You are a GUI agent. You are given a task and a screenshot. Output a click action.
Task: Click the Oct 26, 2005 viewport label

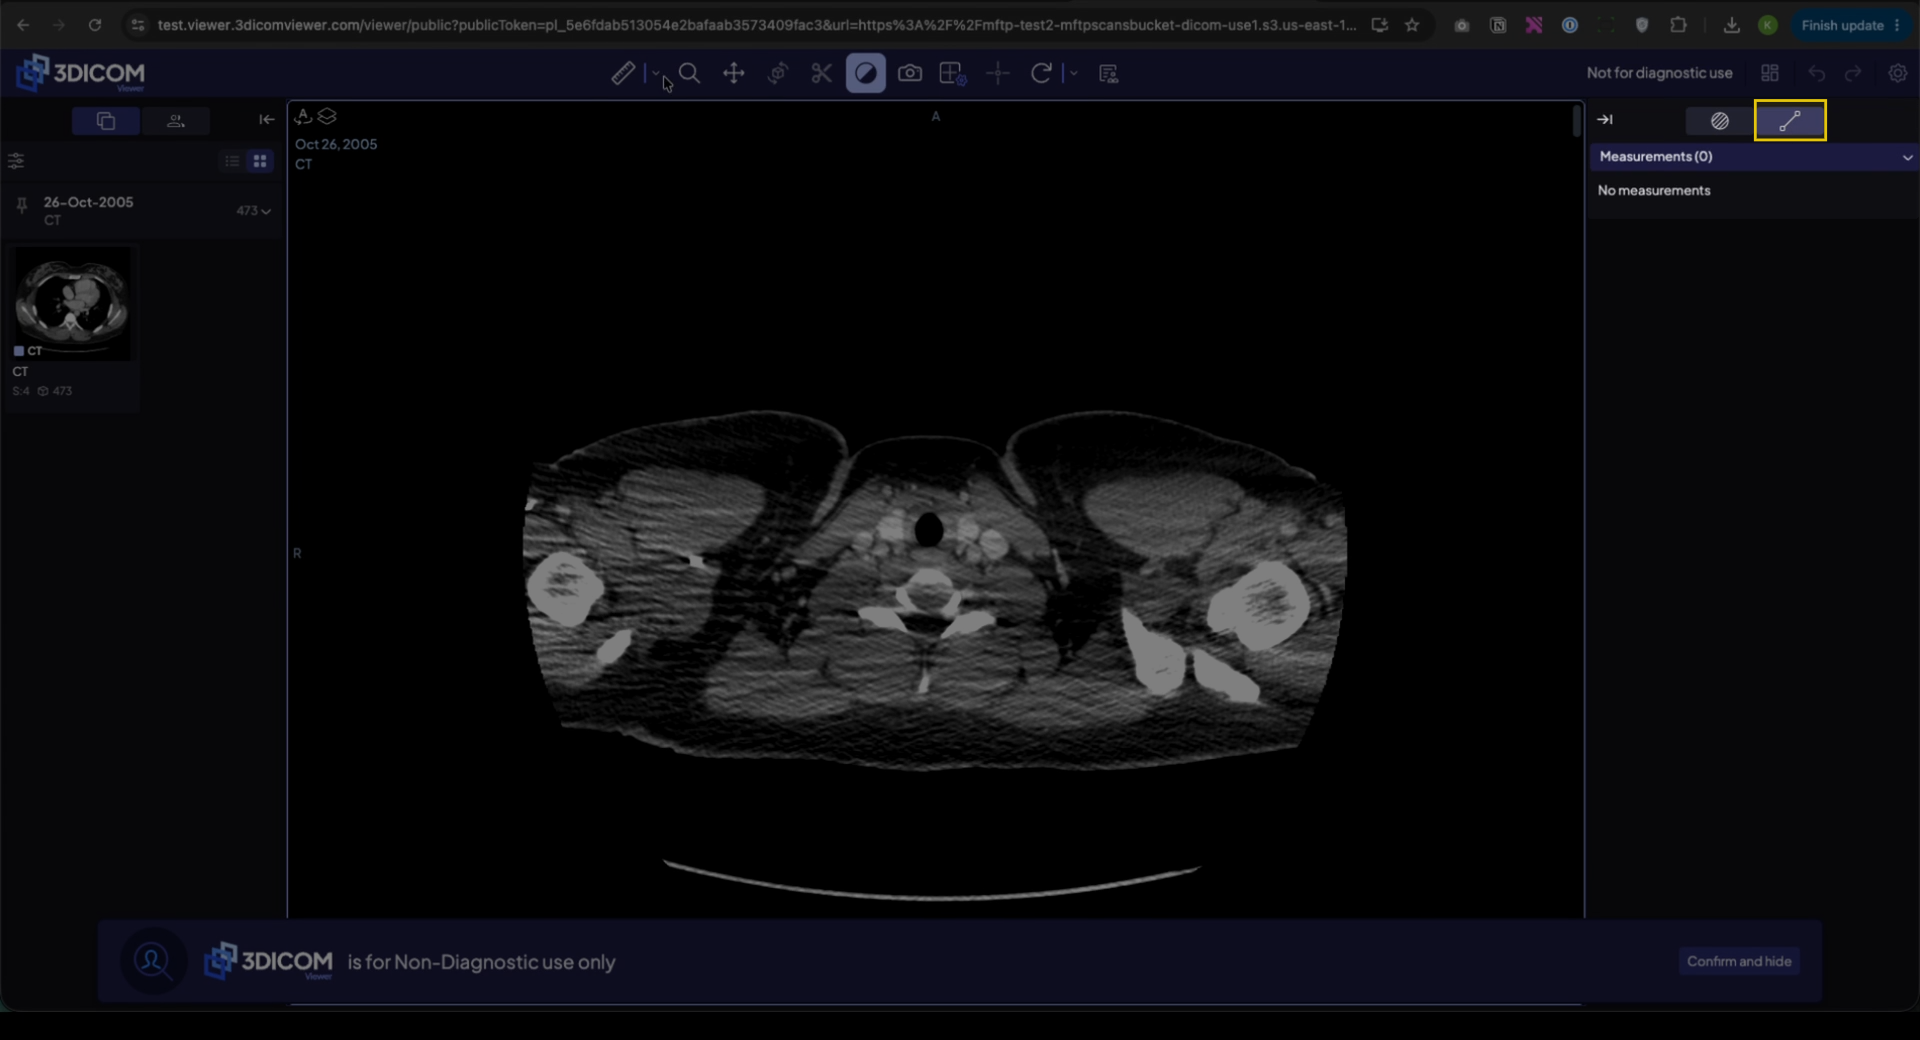click(x=336, y=144)
